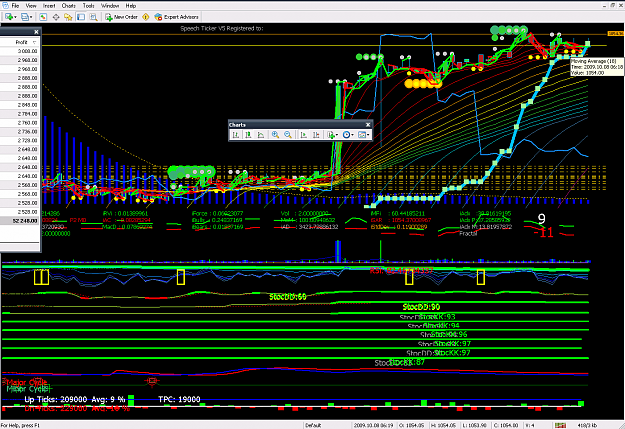This screenshot has width=625, height=429.
Task: Expand the Profiles dropdown arrow
Action: [31, 17]
